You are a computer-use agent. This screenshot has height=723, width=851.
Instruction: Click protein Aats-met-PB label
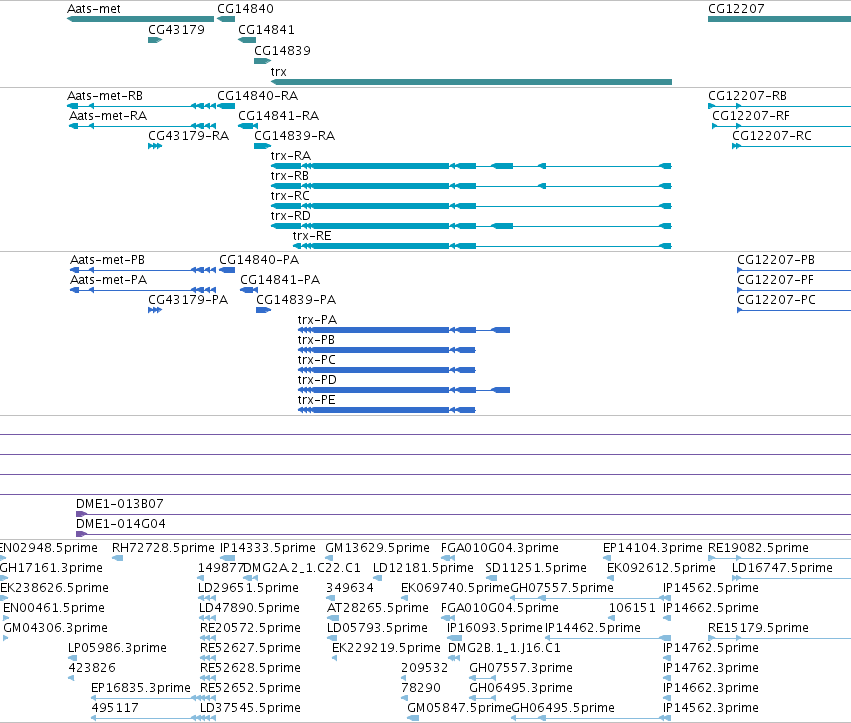pyautogui.click(x=107, y=259)
